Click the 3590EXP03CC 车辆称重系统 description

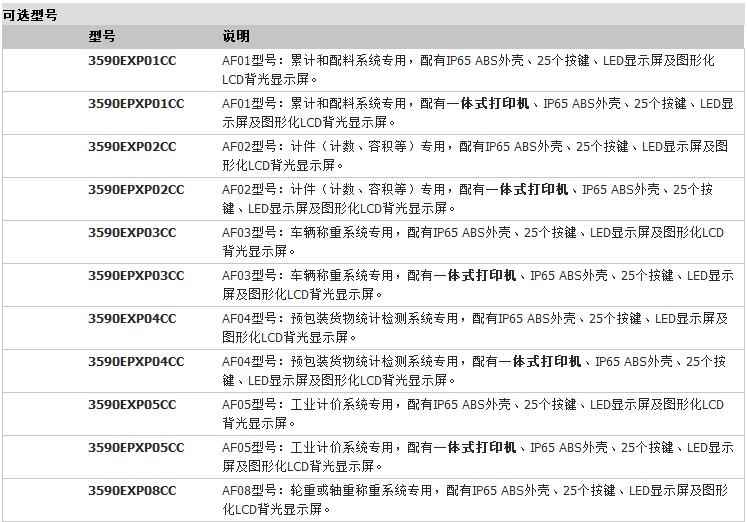[x=472, y=242]
